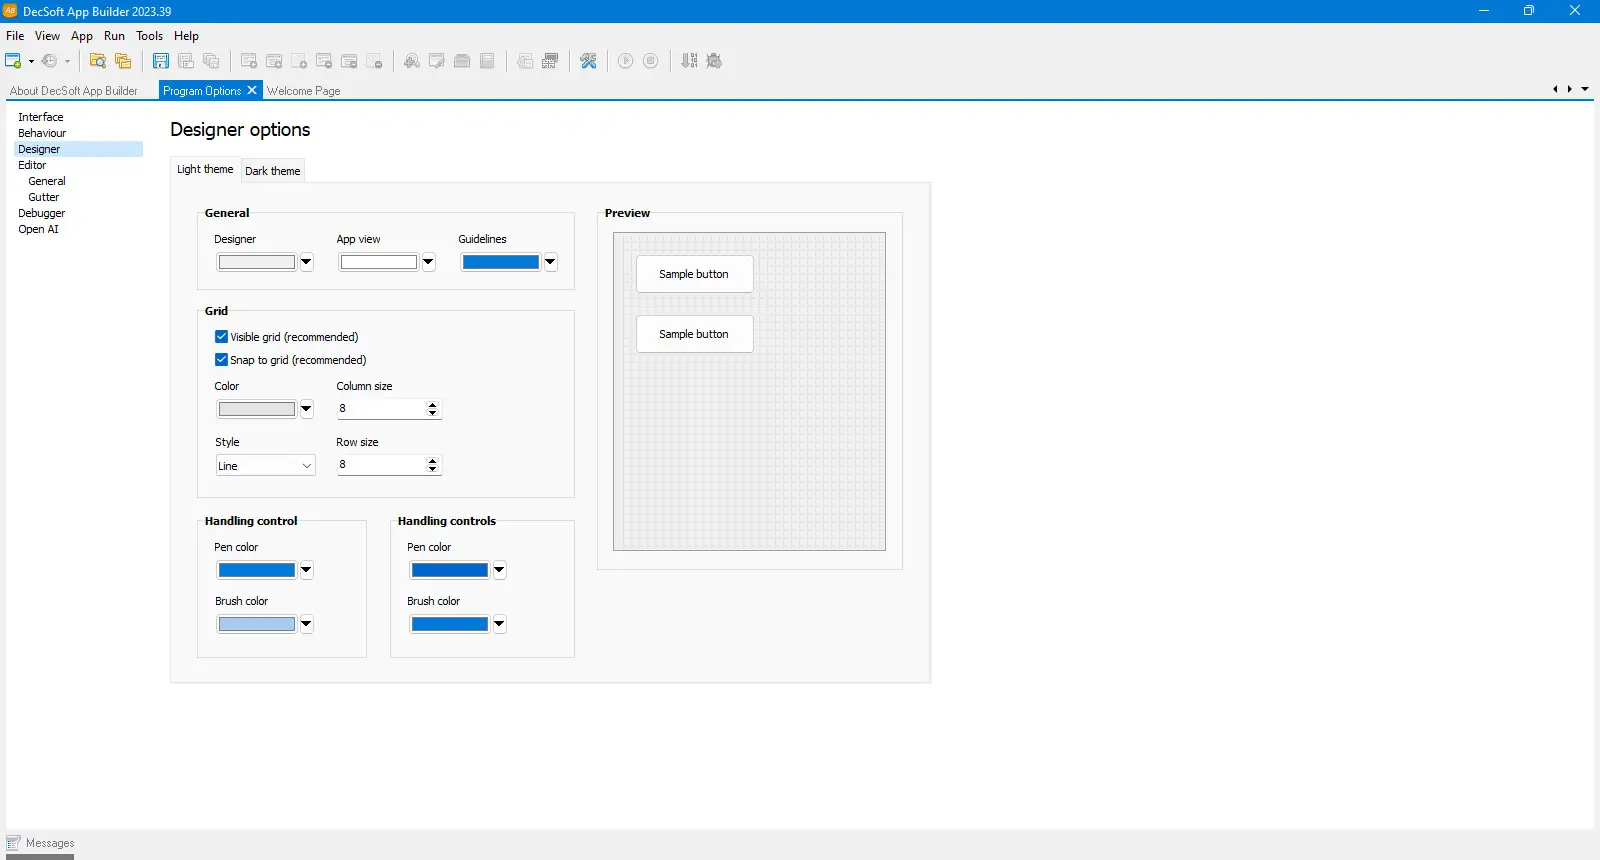Viewport: 1600px width, 860px height.
Task: Click the bug debug icon in toolbar
Action: [714, 61]
